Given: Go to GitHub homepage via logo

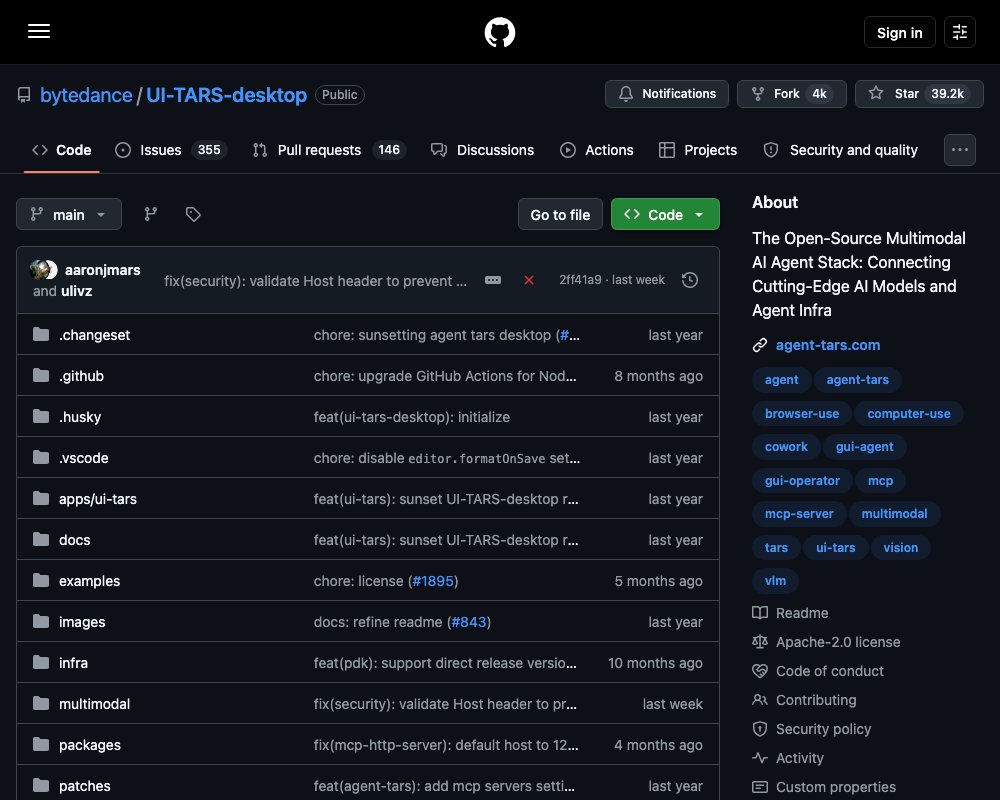Looking at the screenshot, I should tap(499, 32).
